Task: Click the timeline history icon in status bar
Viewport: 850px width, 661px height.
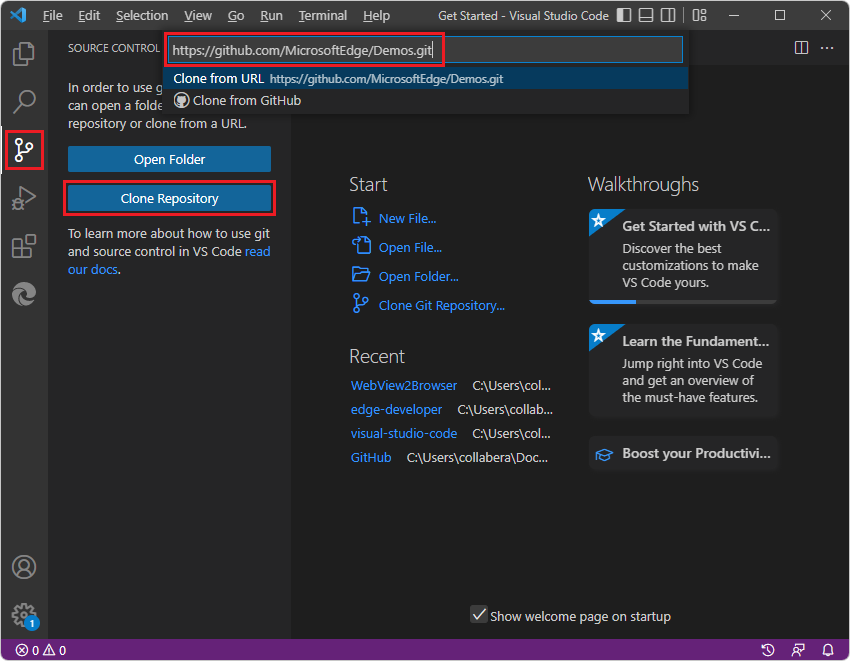Action: point(769,650)
